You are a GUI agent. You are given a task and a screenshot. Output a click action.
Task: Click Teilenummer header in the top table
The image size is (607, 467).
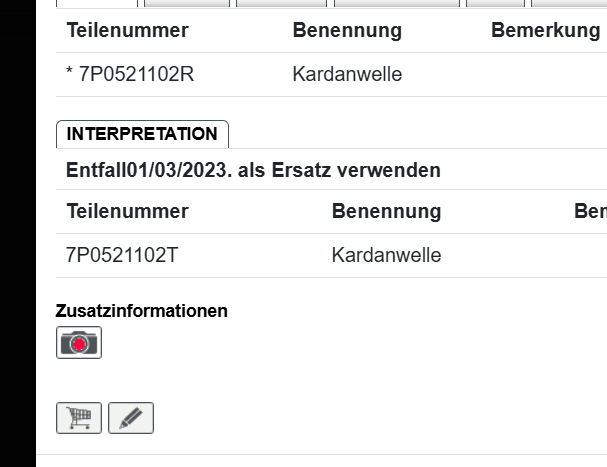pos(127,30)
